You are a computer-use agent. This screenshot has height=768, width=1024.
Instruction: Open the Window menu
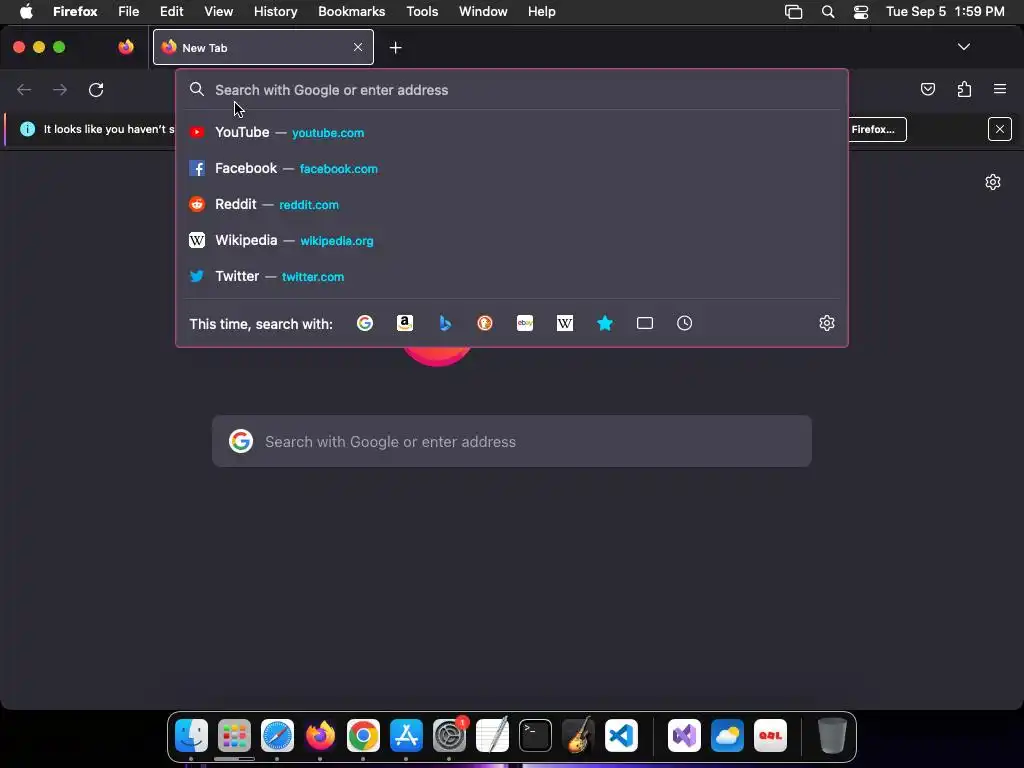click(483, 12)
